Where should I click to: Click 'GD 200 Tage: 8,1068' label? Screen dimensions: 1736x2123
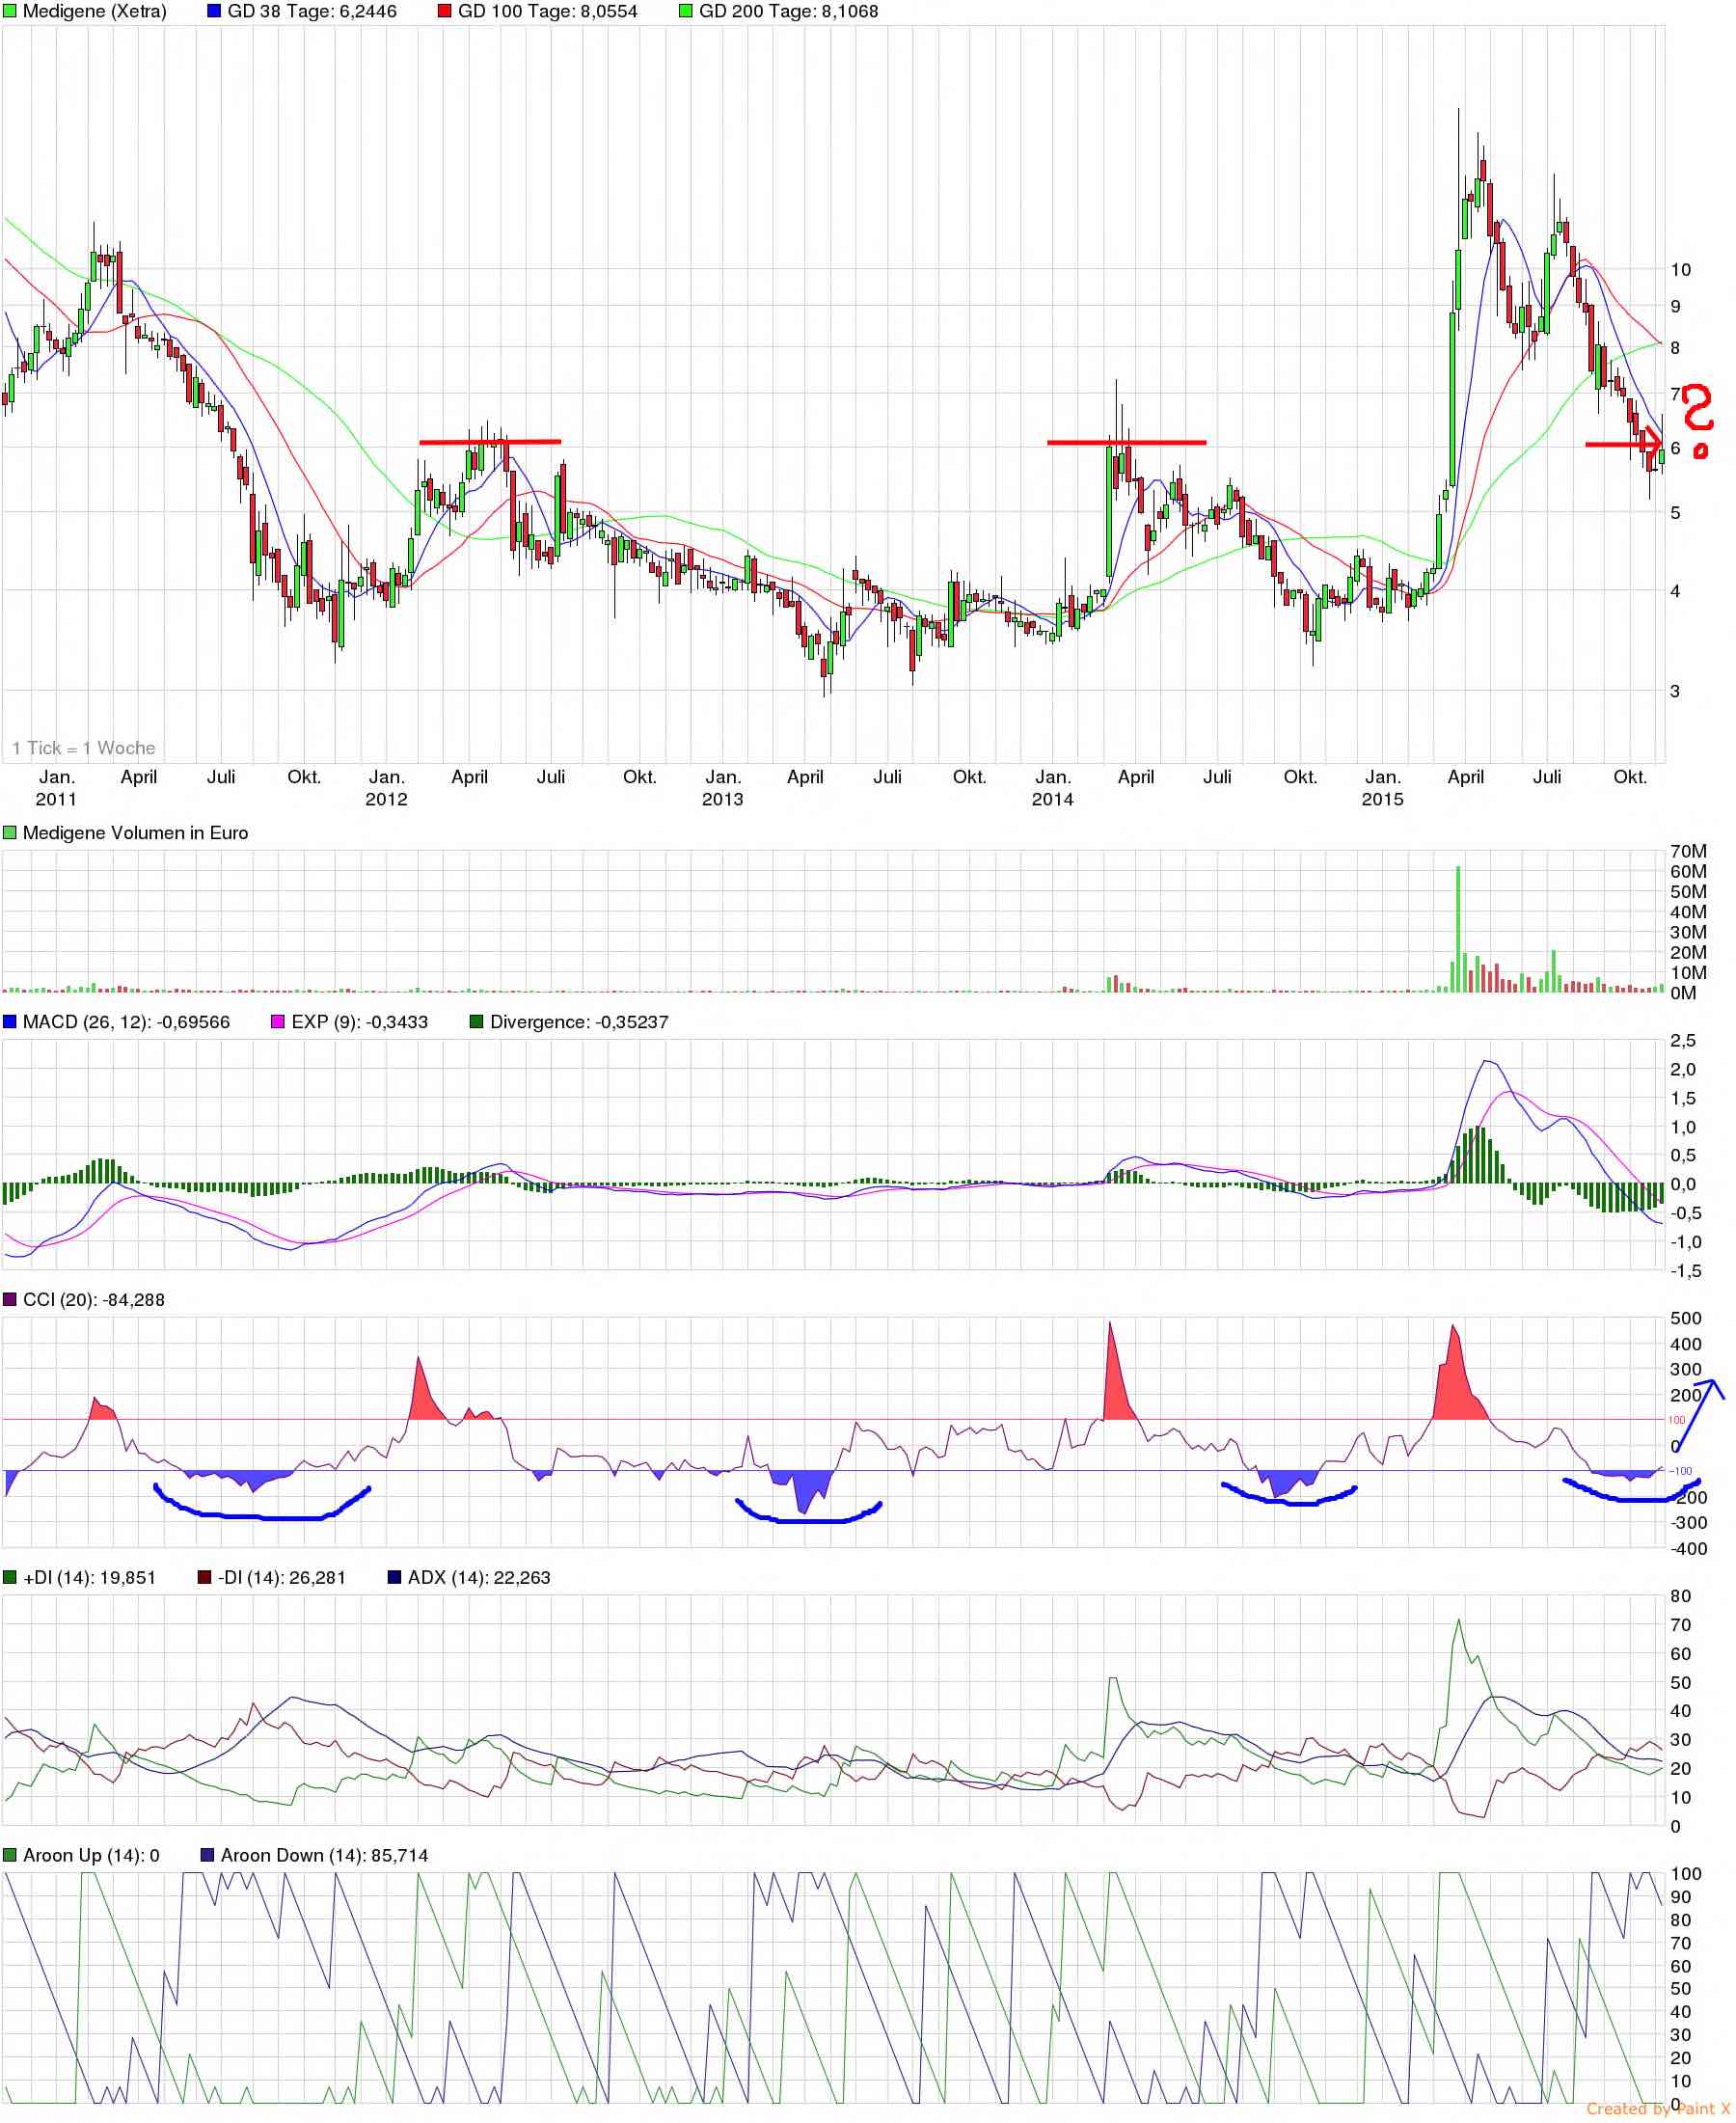pyautogui.click(x=789, y=12)
